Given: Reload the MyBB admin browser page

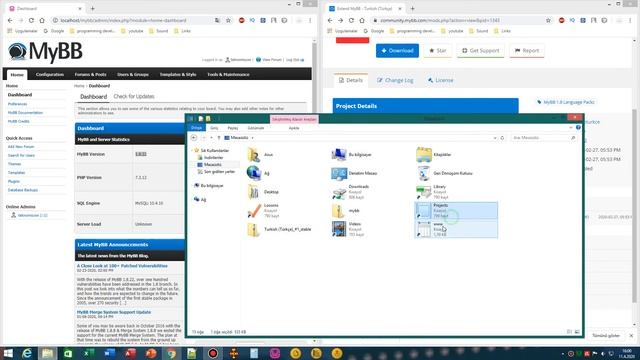Looking at the screenshot, I should [31, 20].
